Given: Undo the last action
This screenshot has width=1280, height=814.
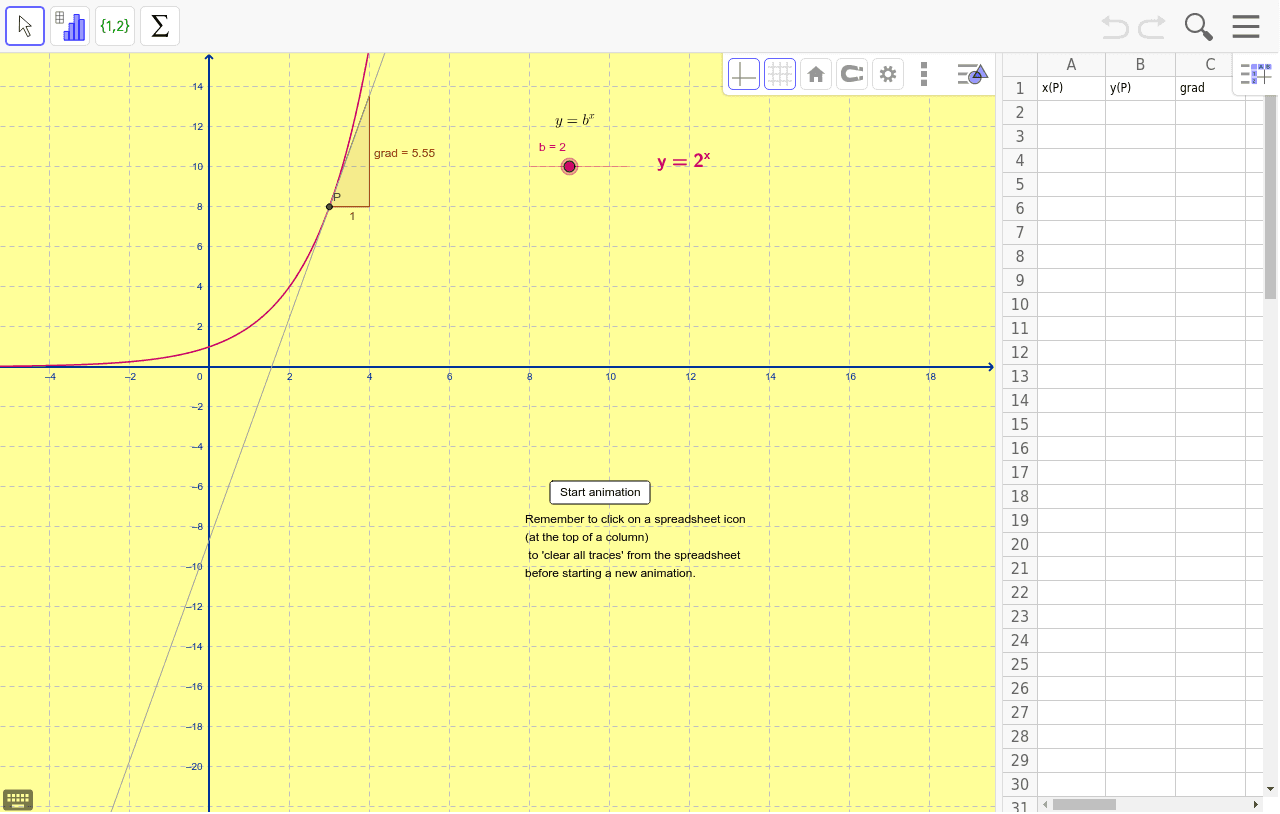Looking at the screenshot, I should pyautogui.click(x=1115, y=26).
